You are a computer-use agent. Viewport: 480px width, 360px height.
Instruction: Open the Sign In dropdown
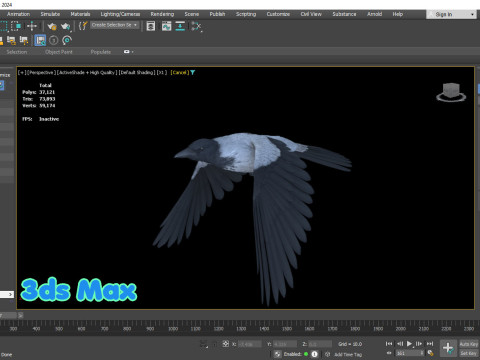[x=451, y=14]
